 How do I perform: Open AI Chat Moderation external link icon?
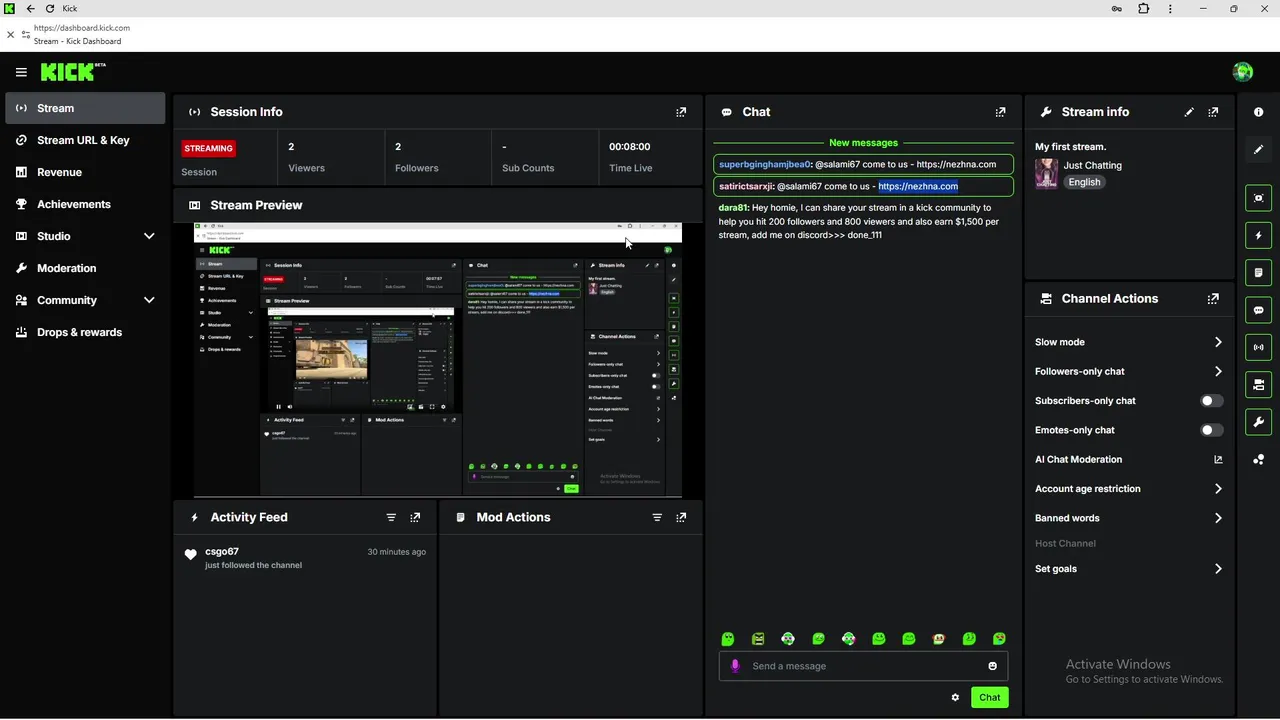click(1218, 459)
